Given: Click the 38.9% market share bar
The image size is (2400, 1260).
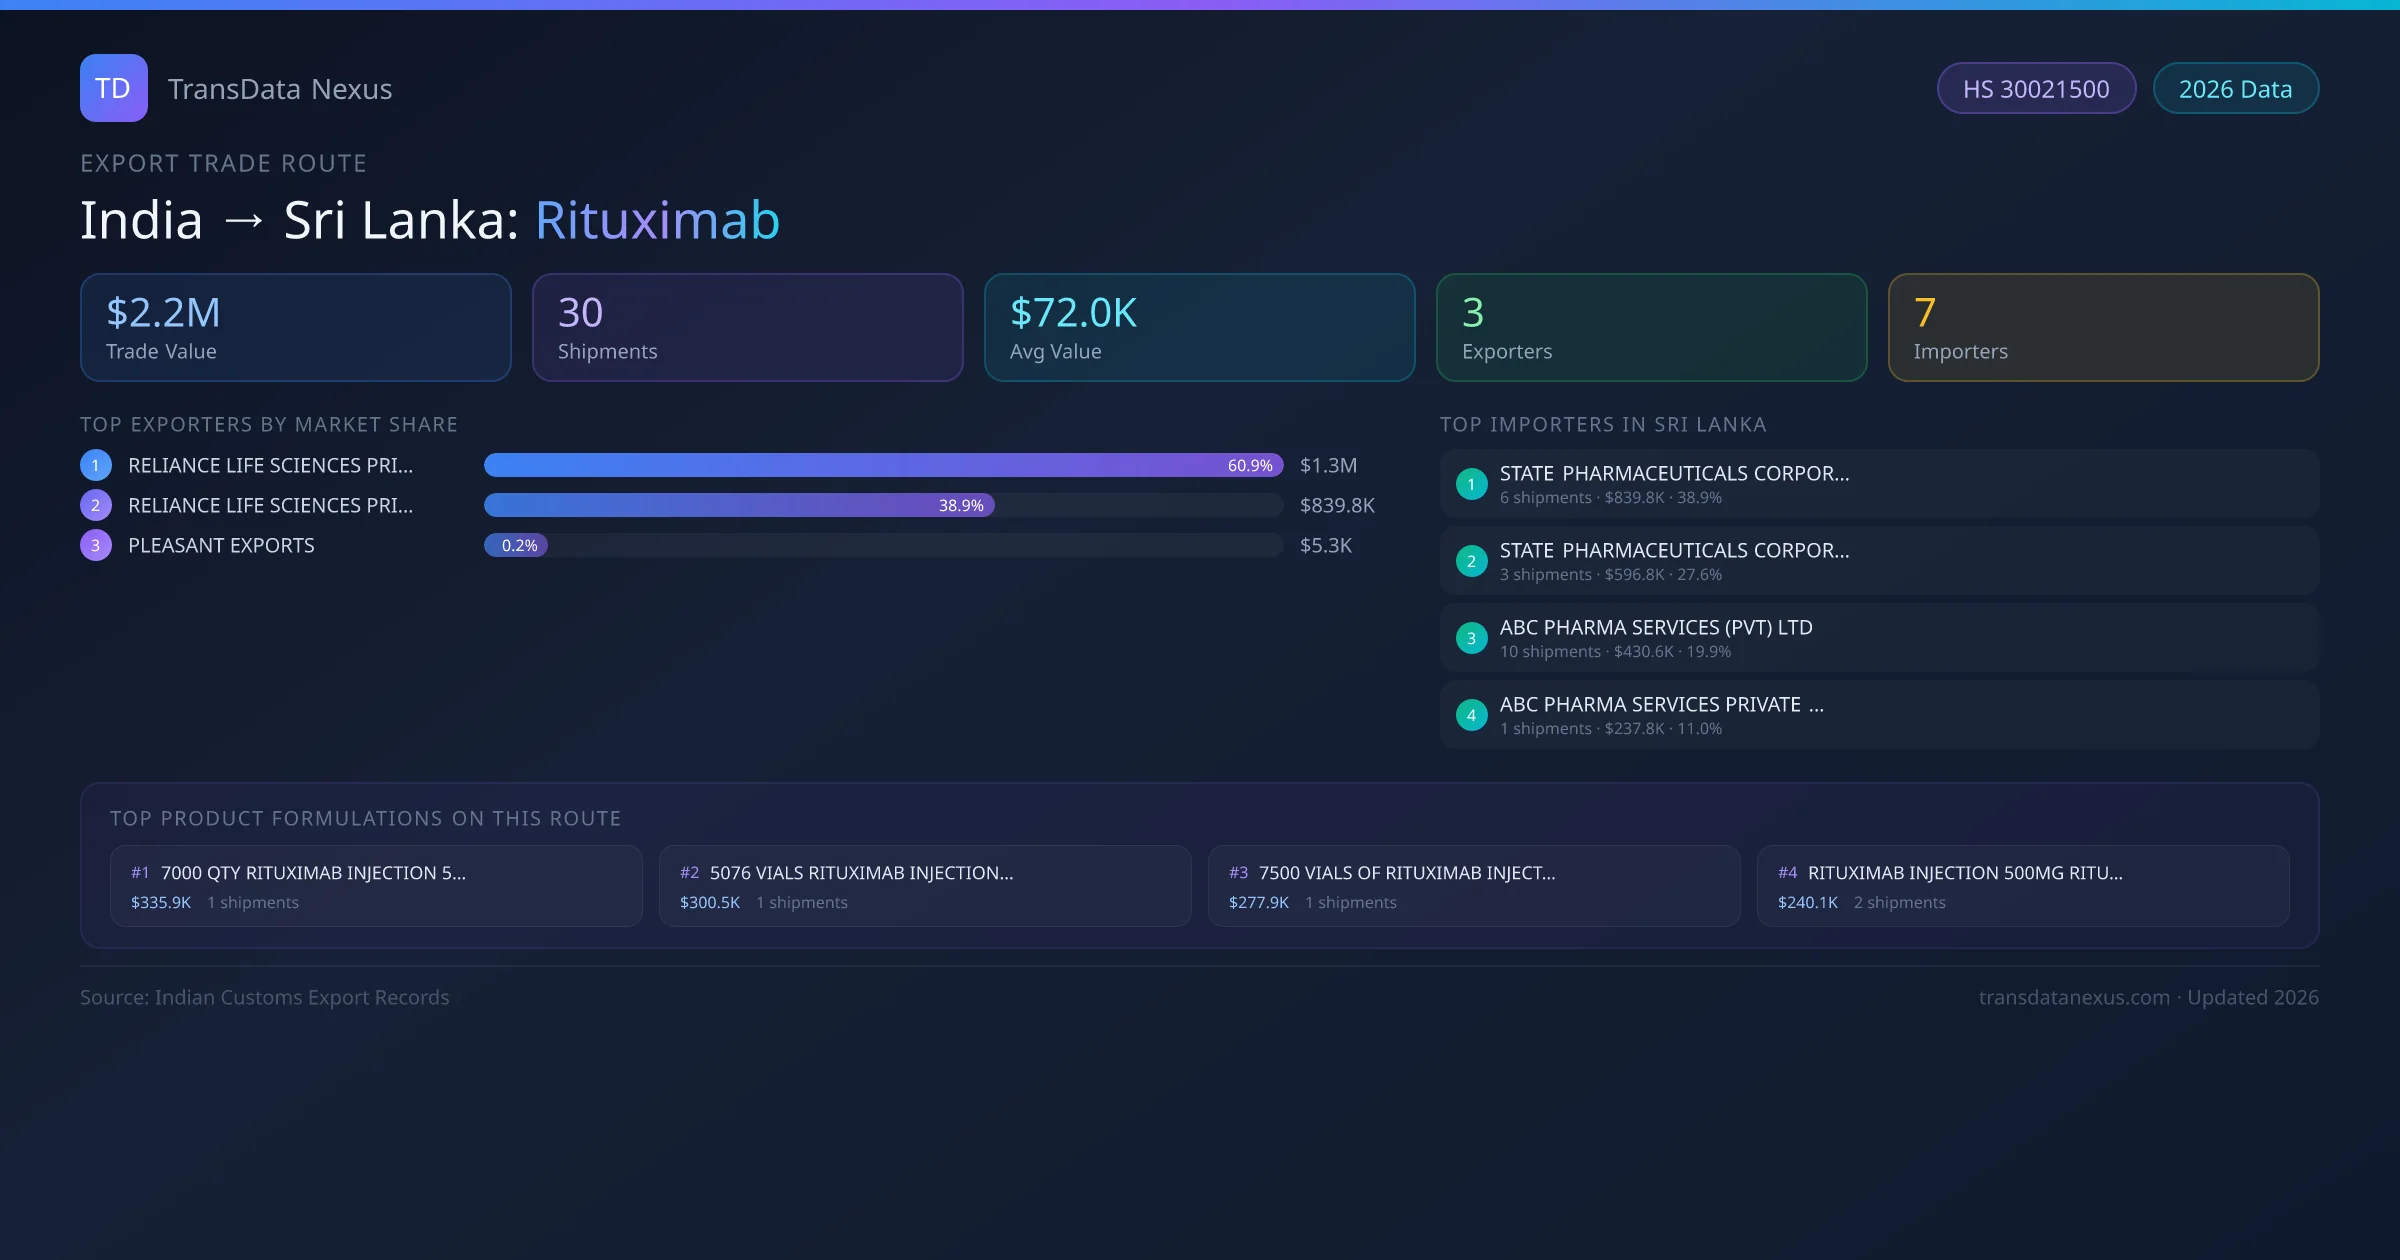Looking at the screenshot, I should click(x=738, y=505).
